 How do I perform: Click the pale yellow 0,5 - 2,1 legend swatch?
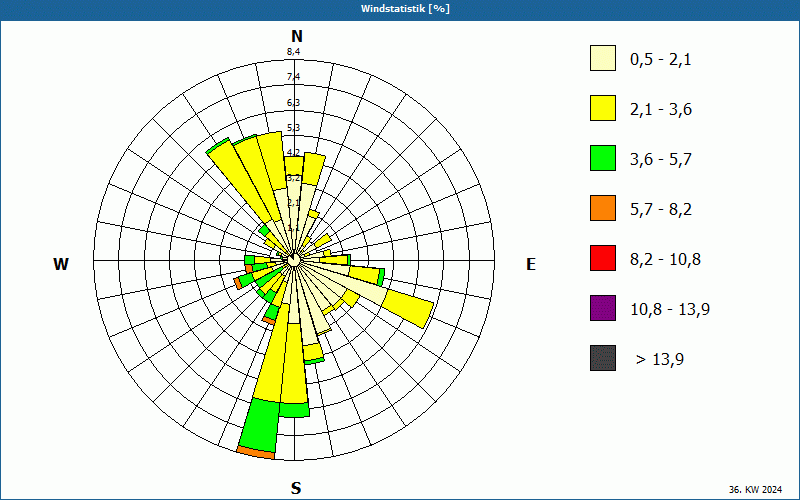[603, 58]
